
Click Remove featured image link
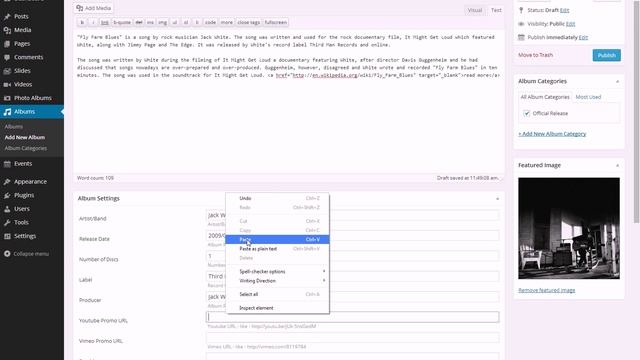coord(547,291)
